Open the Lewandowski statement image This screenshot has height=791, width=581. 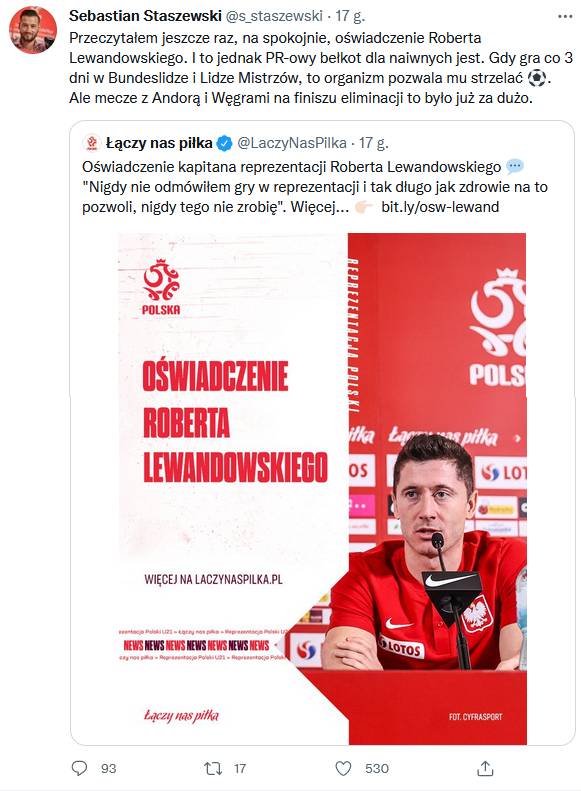pyautogui.click(x=323, y=488)
